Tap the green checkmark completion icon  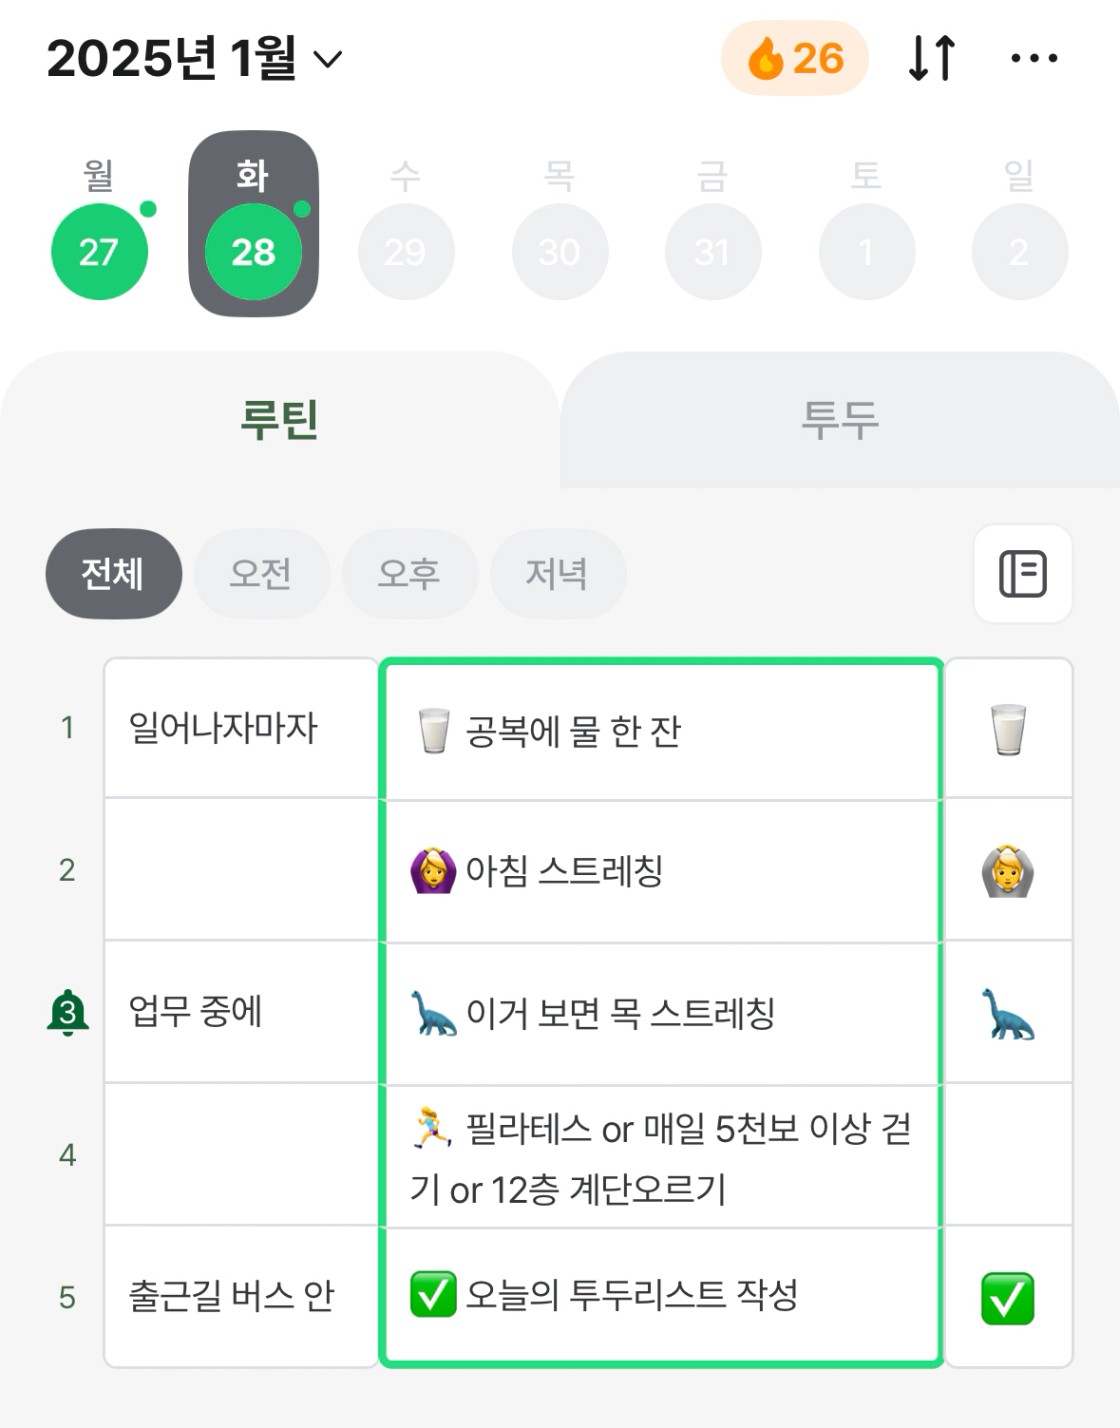[1008, 1298]
